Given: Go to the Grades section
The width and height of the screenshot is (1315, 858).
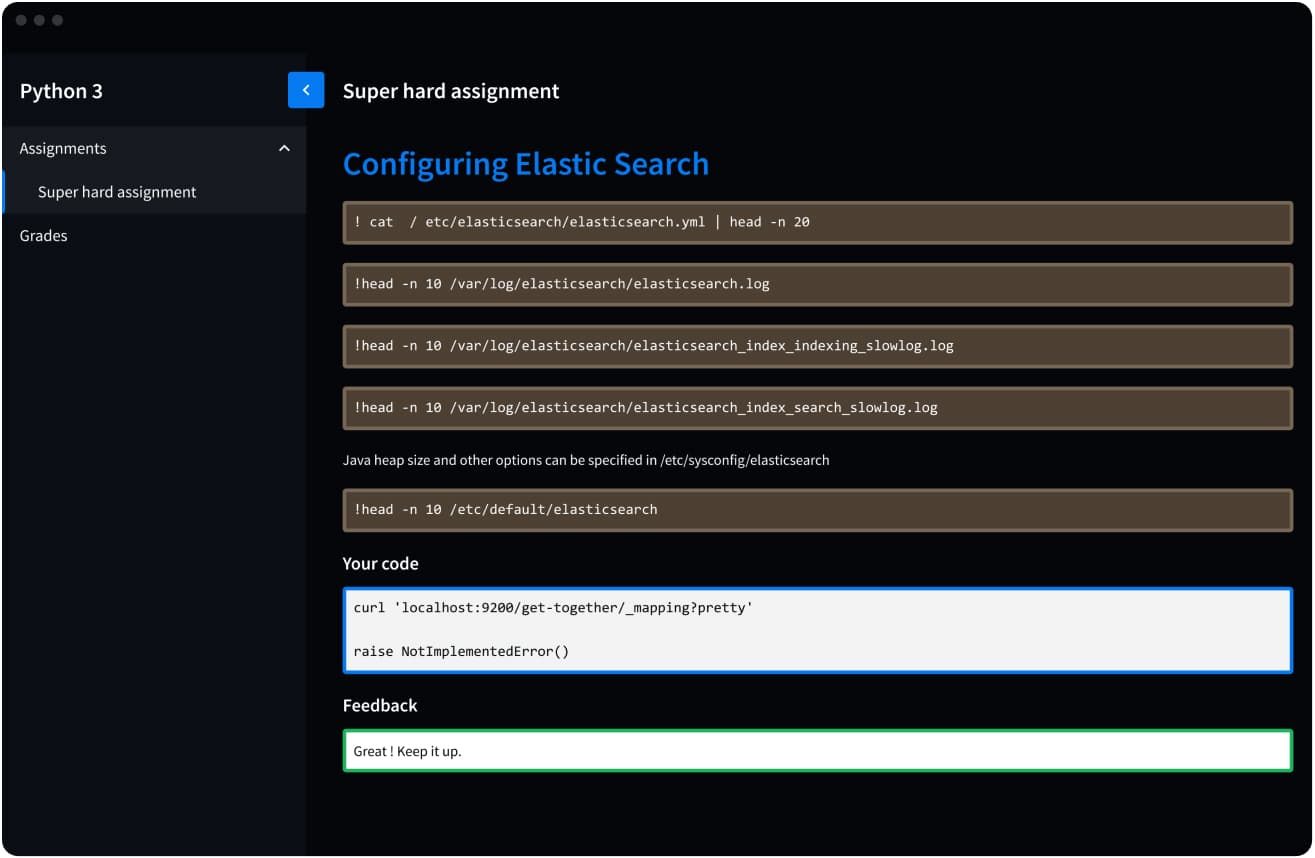Looking at the screenshot, I should (x=44, y=236).
